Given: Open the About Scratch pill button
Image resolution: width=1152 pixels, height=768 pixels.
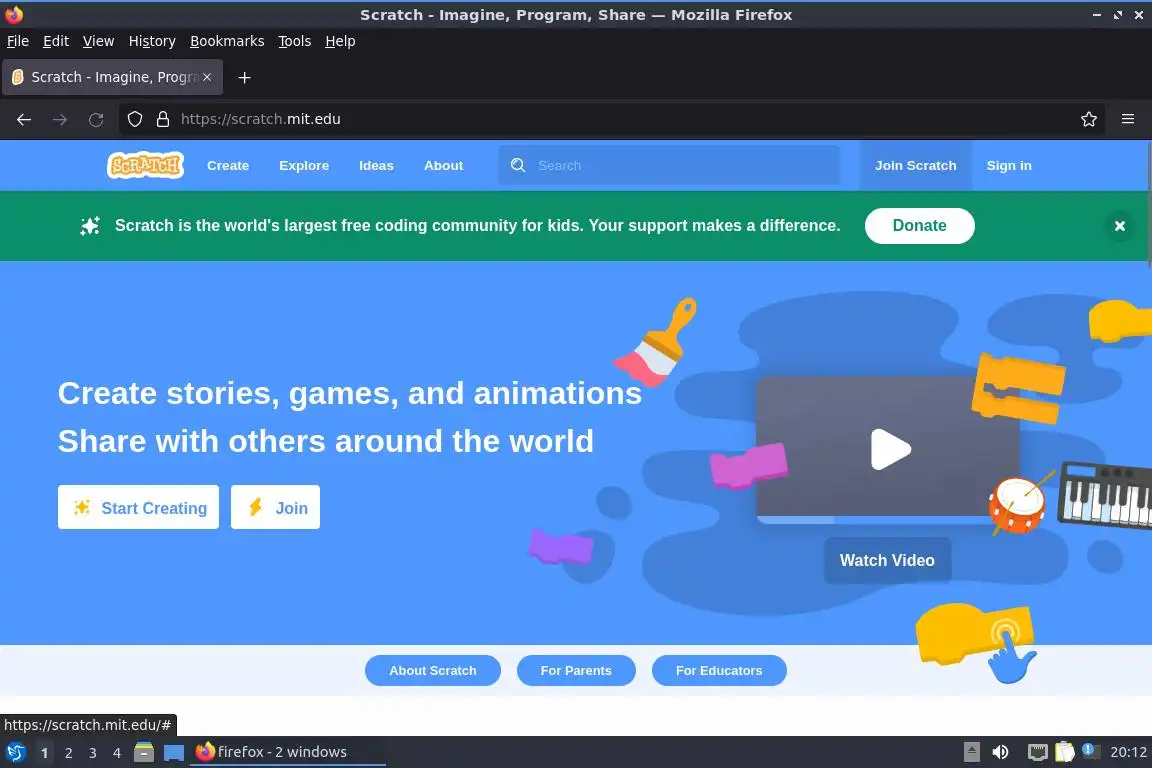Looking at the screenshot, I should [x=433, y=670].
